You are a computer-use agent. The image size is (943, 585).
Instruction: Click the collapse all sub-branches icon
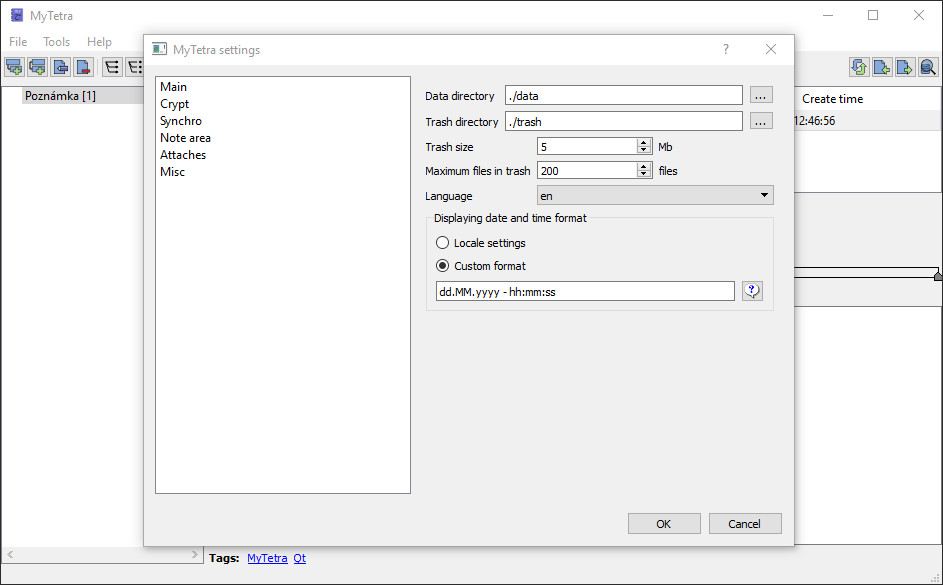135,67
